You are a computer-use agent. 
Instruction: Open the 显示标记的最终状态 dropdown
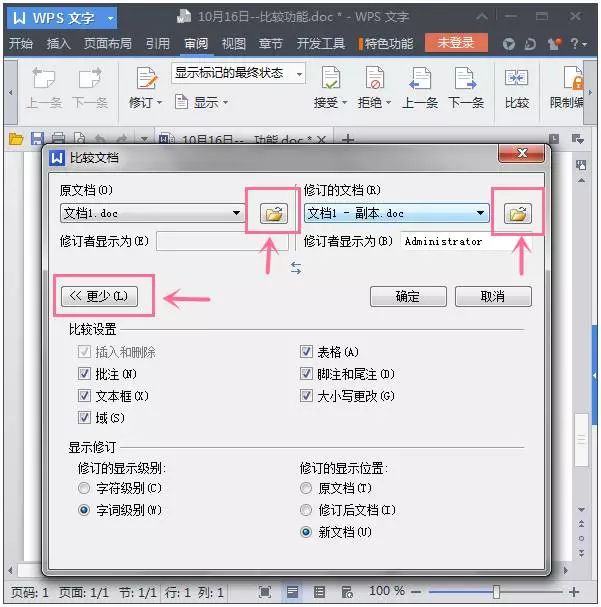[x=299, y=74]
